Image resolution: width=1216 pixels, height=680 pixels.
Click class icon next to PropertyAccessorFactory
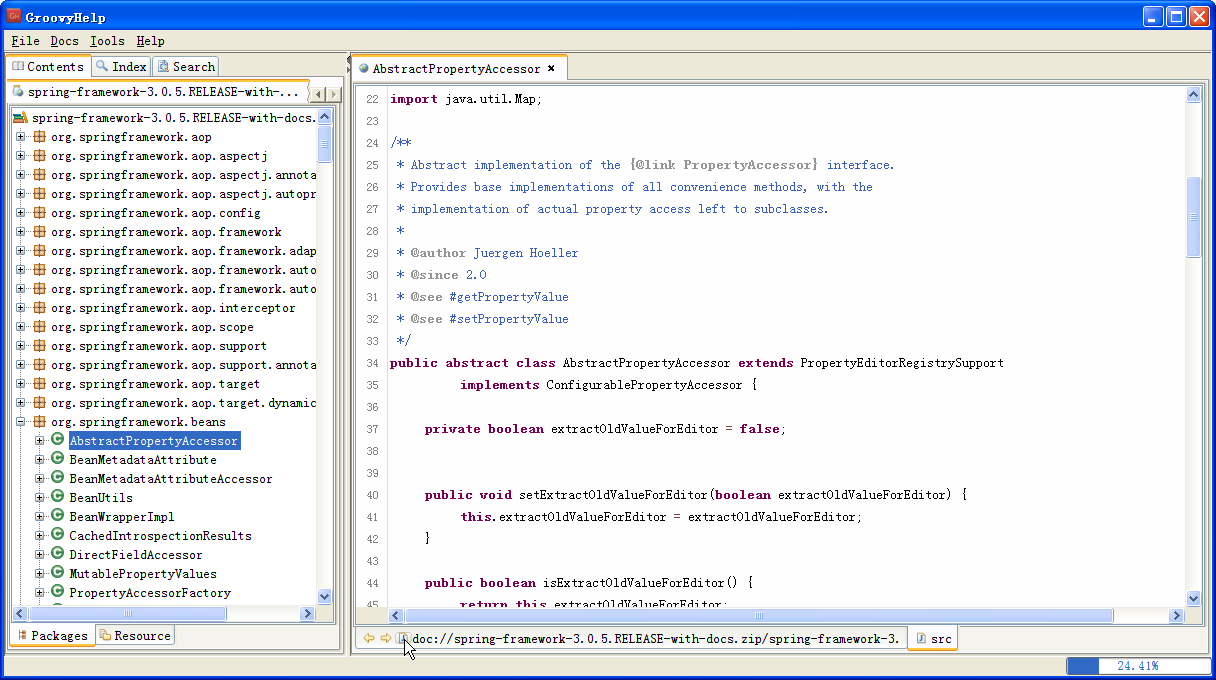(58, 593)
